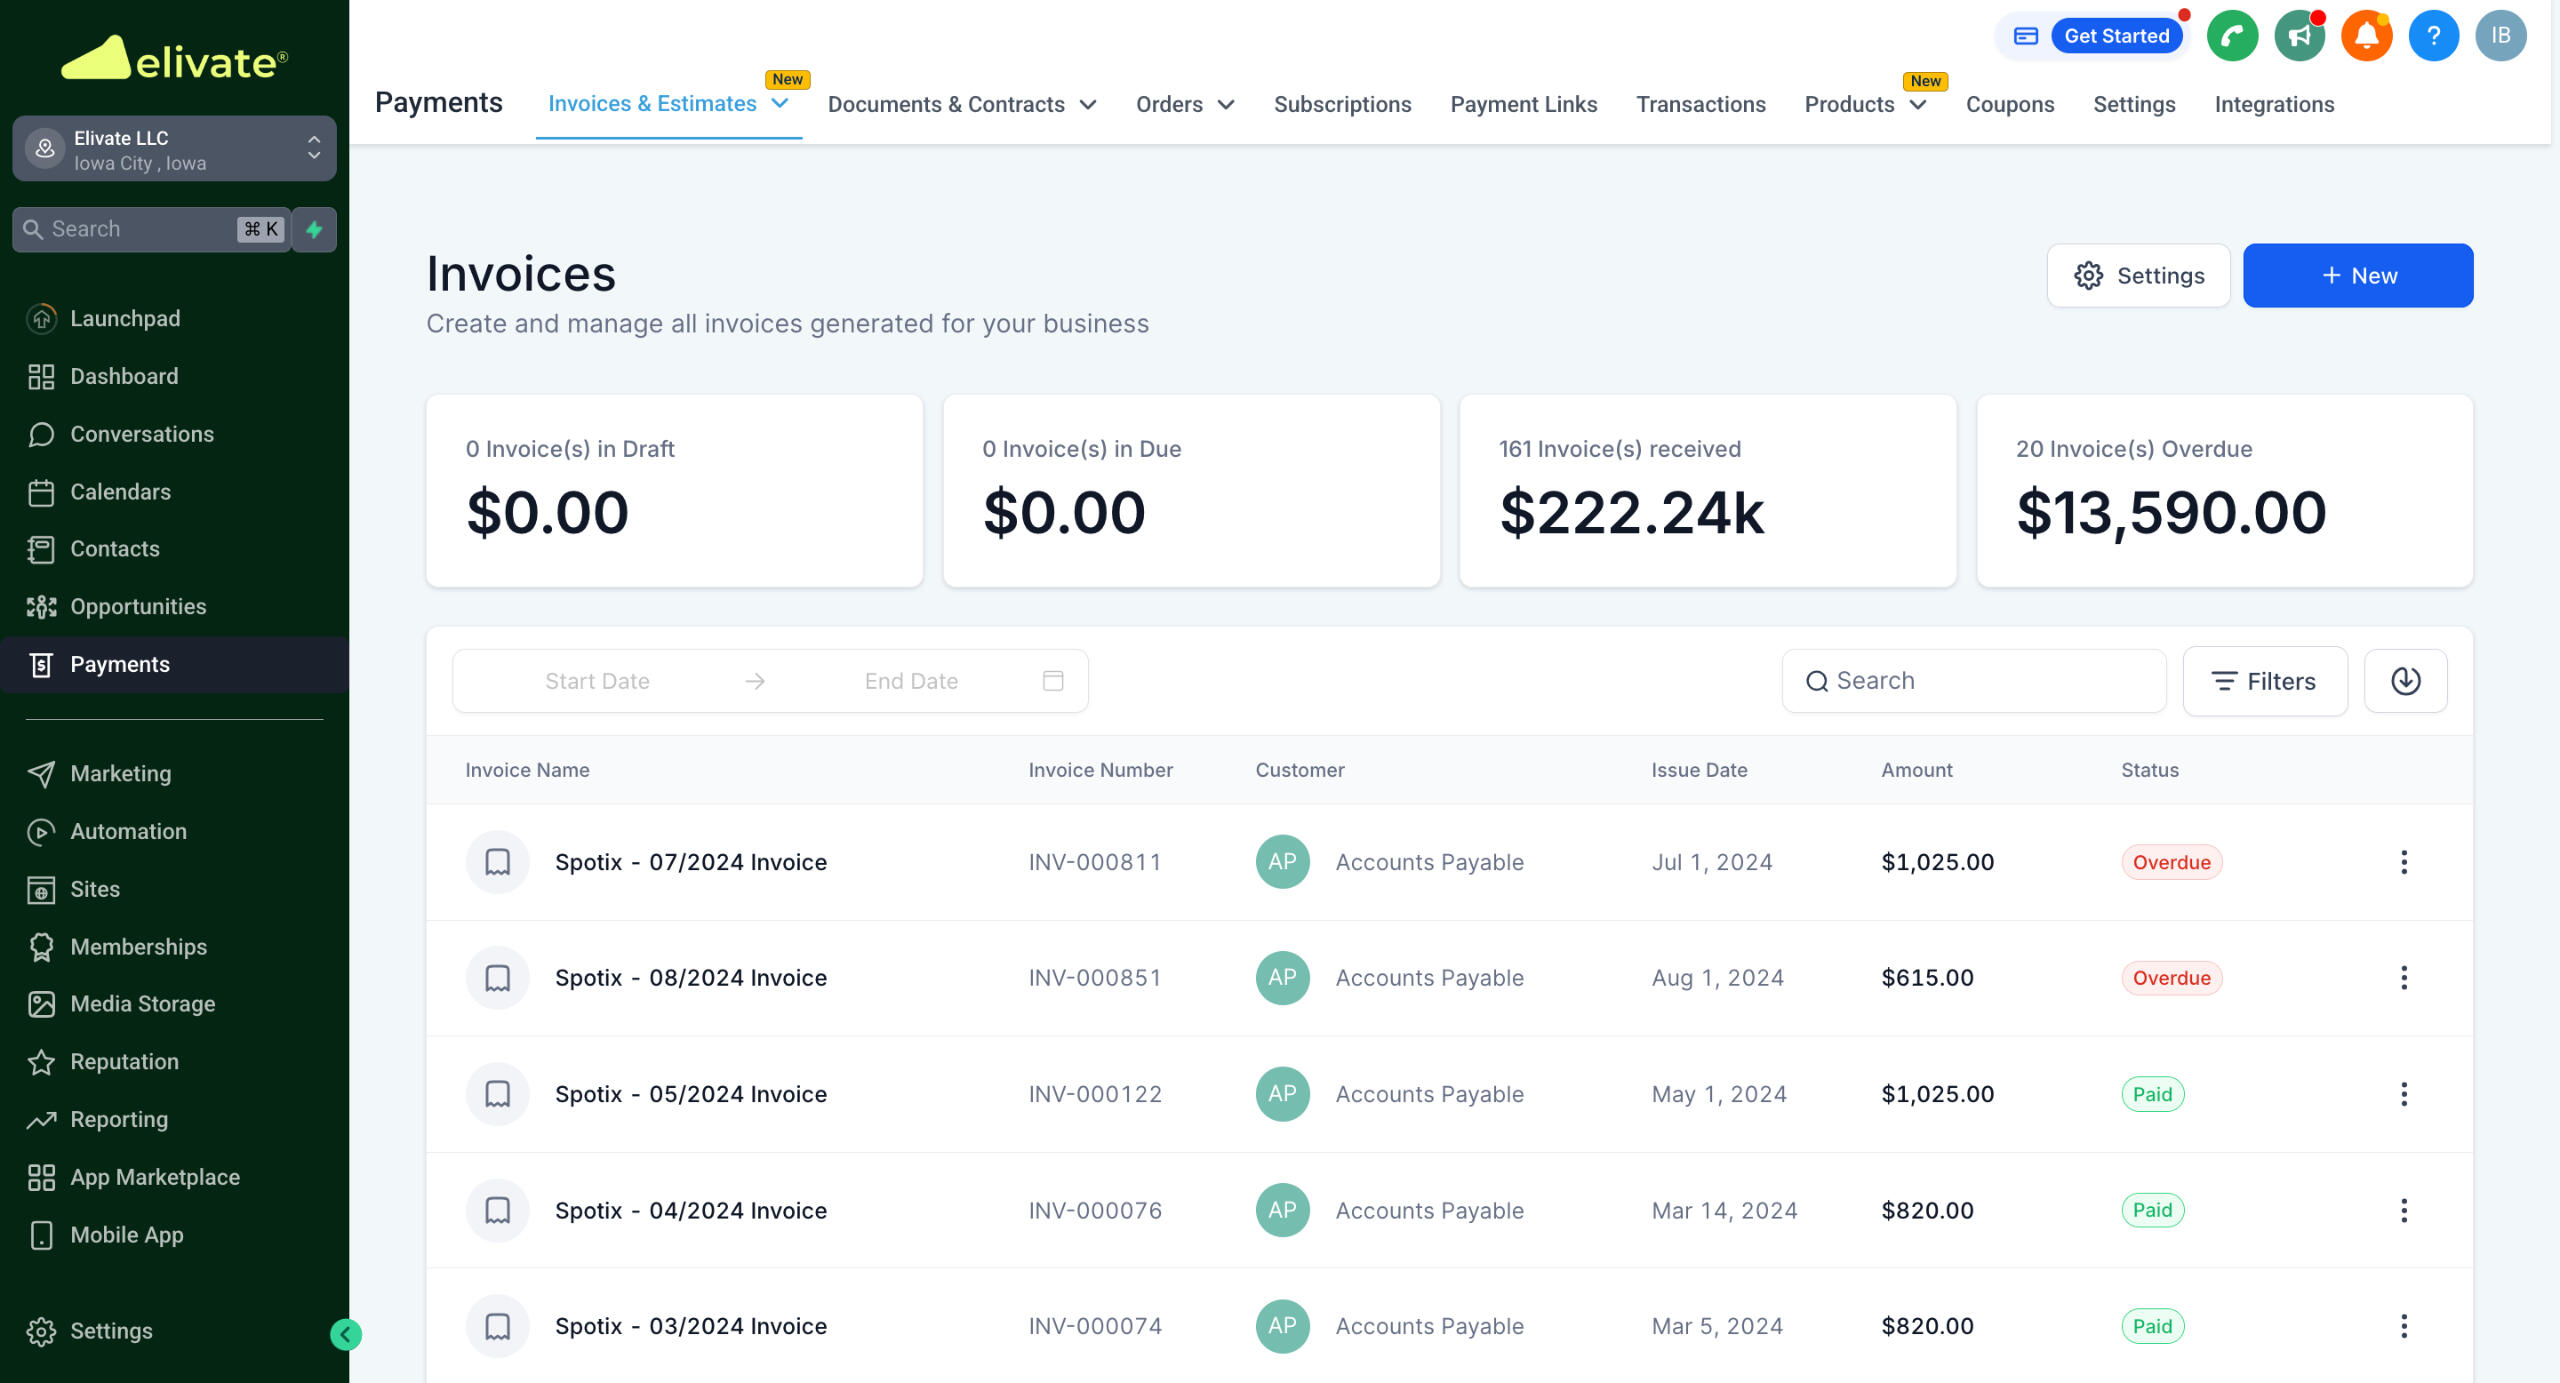Click the blue help question mark icon

pyautogui.click(x=2433, y=36)
